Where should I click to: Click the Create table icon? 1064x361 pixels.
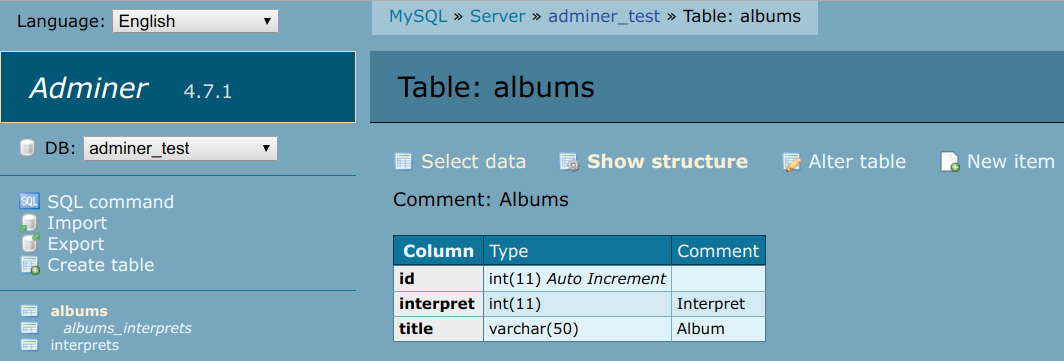[x=30, y=265]
